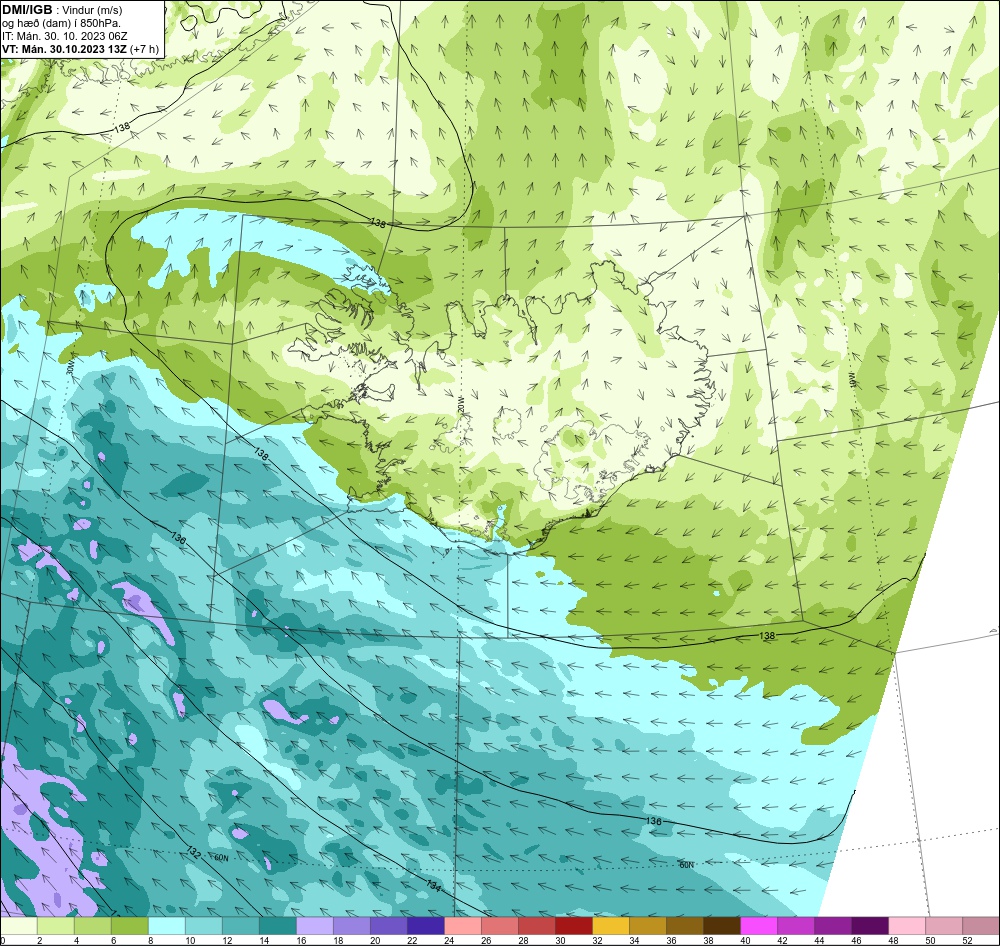
Task: Click the indigo swatch between 22 and 24
Action: pos(426,924)
